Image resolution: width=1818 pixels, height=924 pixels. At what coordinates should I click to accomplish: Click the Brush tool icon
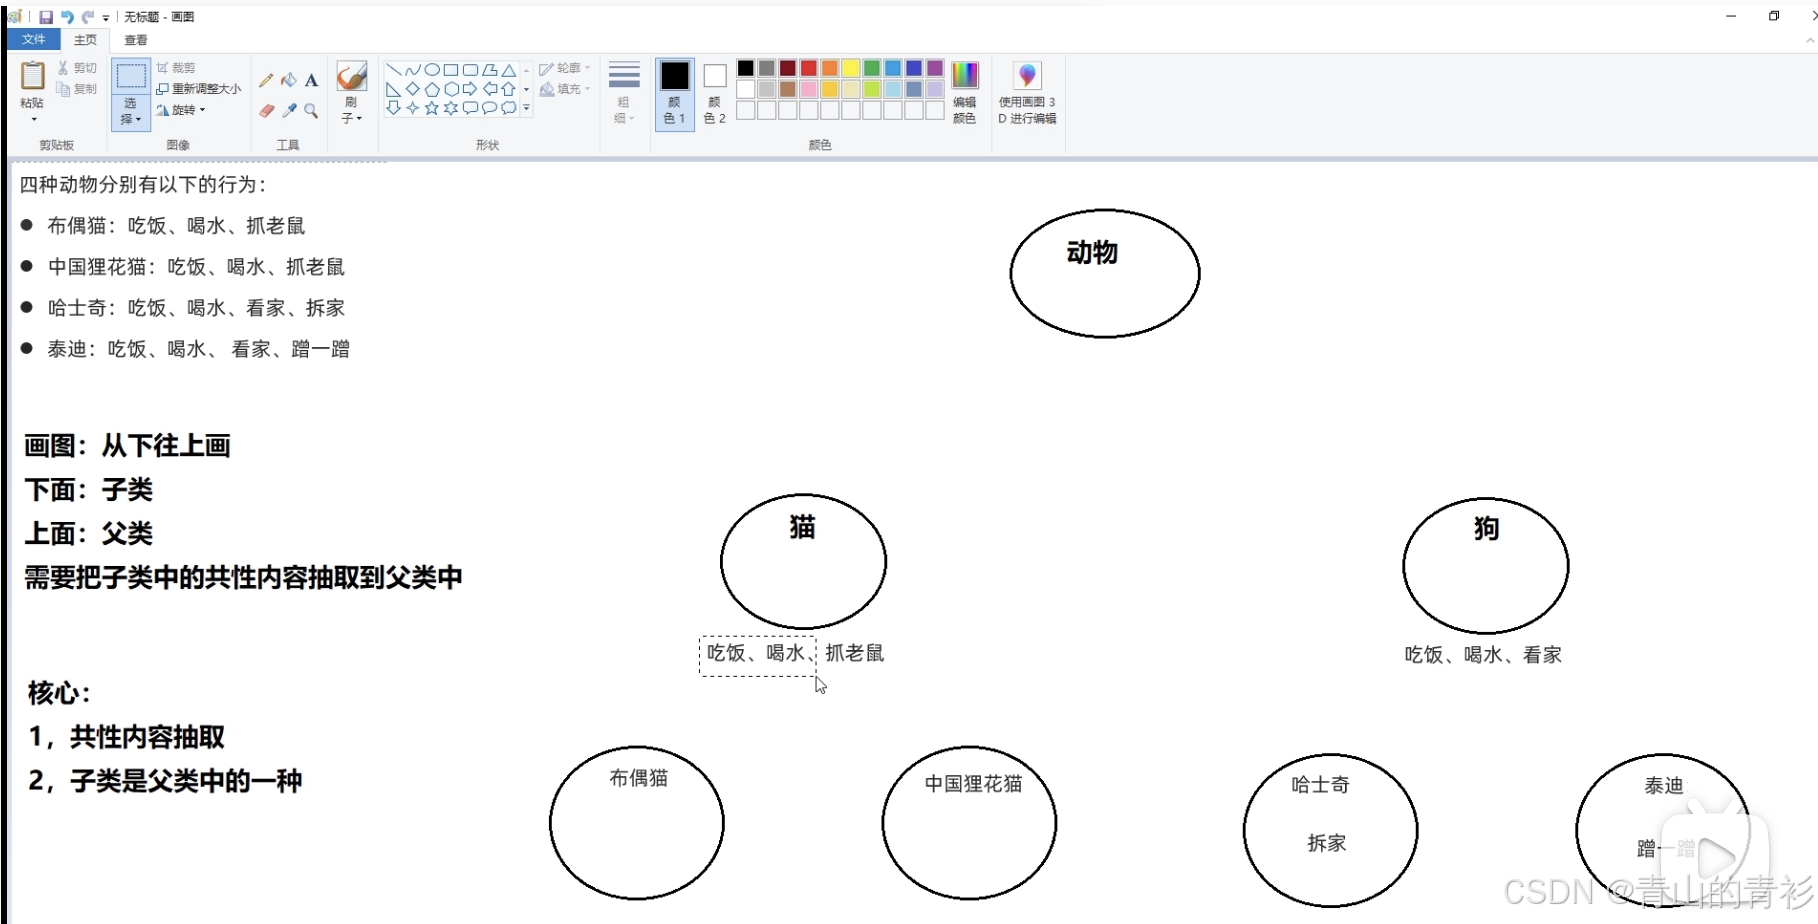[351, 77]
